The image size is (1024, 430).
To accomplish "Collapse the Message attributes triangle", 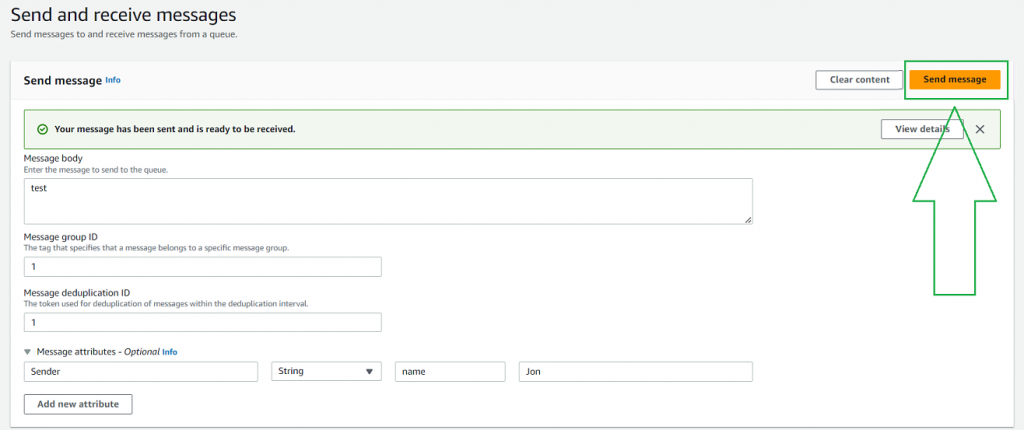I will (x=28, y=352).
